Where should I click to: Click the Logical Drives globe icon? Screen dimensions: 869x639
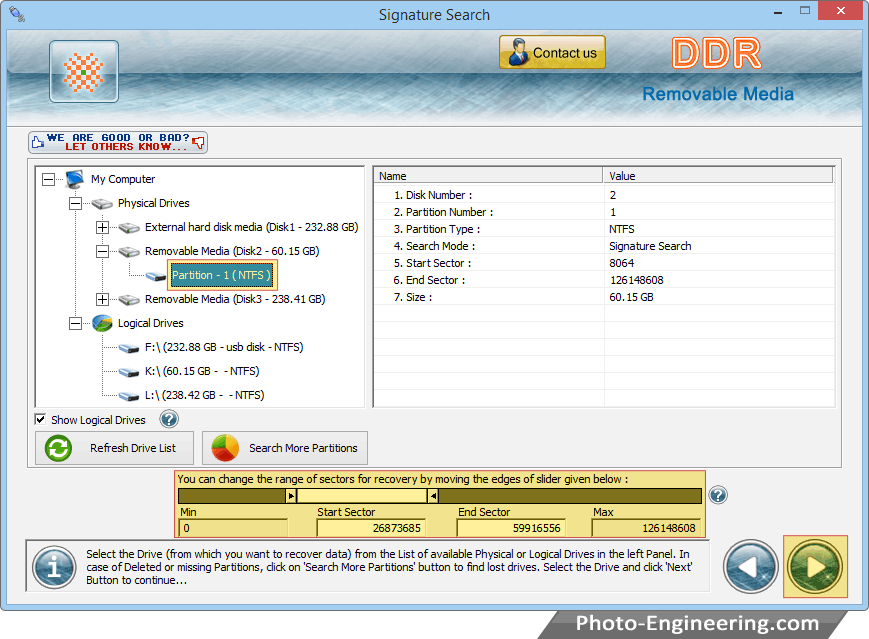point(103,323)
